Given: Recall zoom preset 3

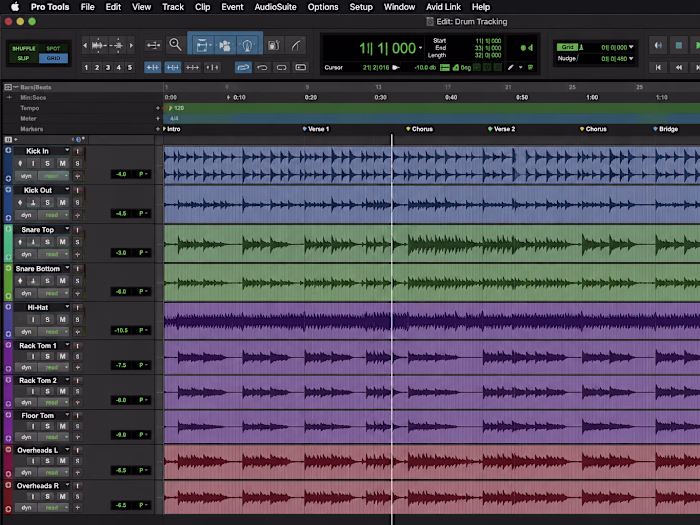Looking at the screenshot, I should pos(108,67).
